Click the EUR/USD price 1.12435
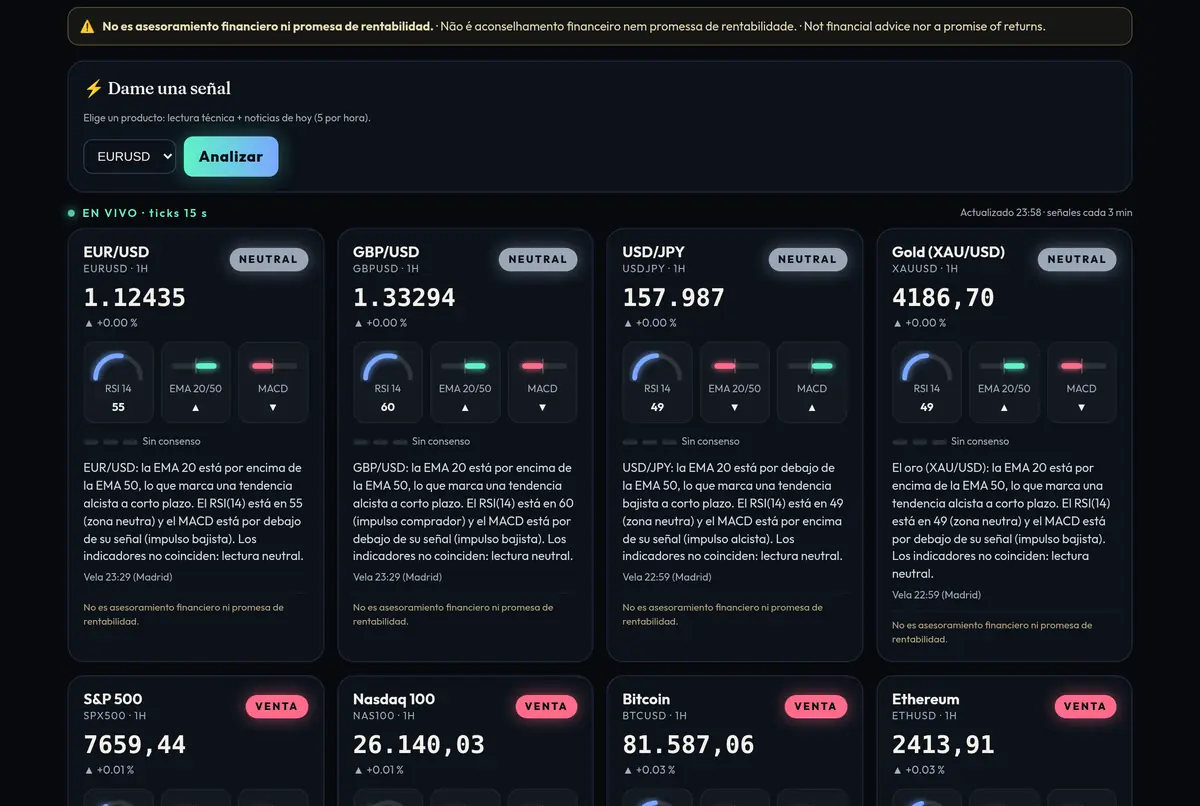Viewport: 1200px width, 806px height. coord(135,297)
